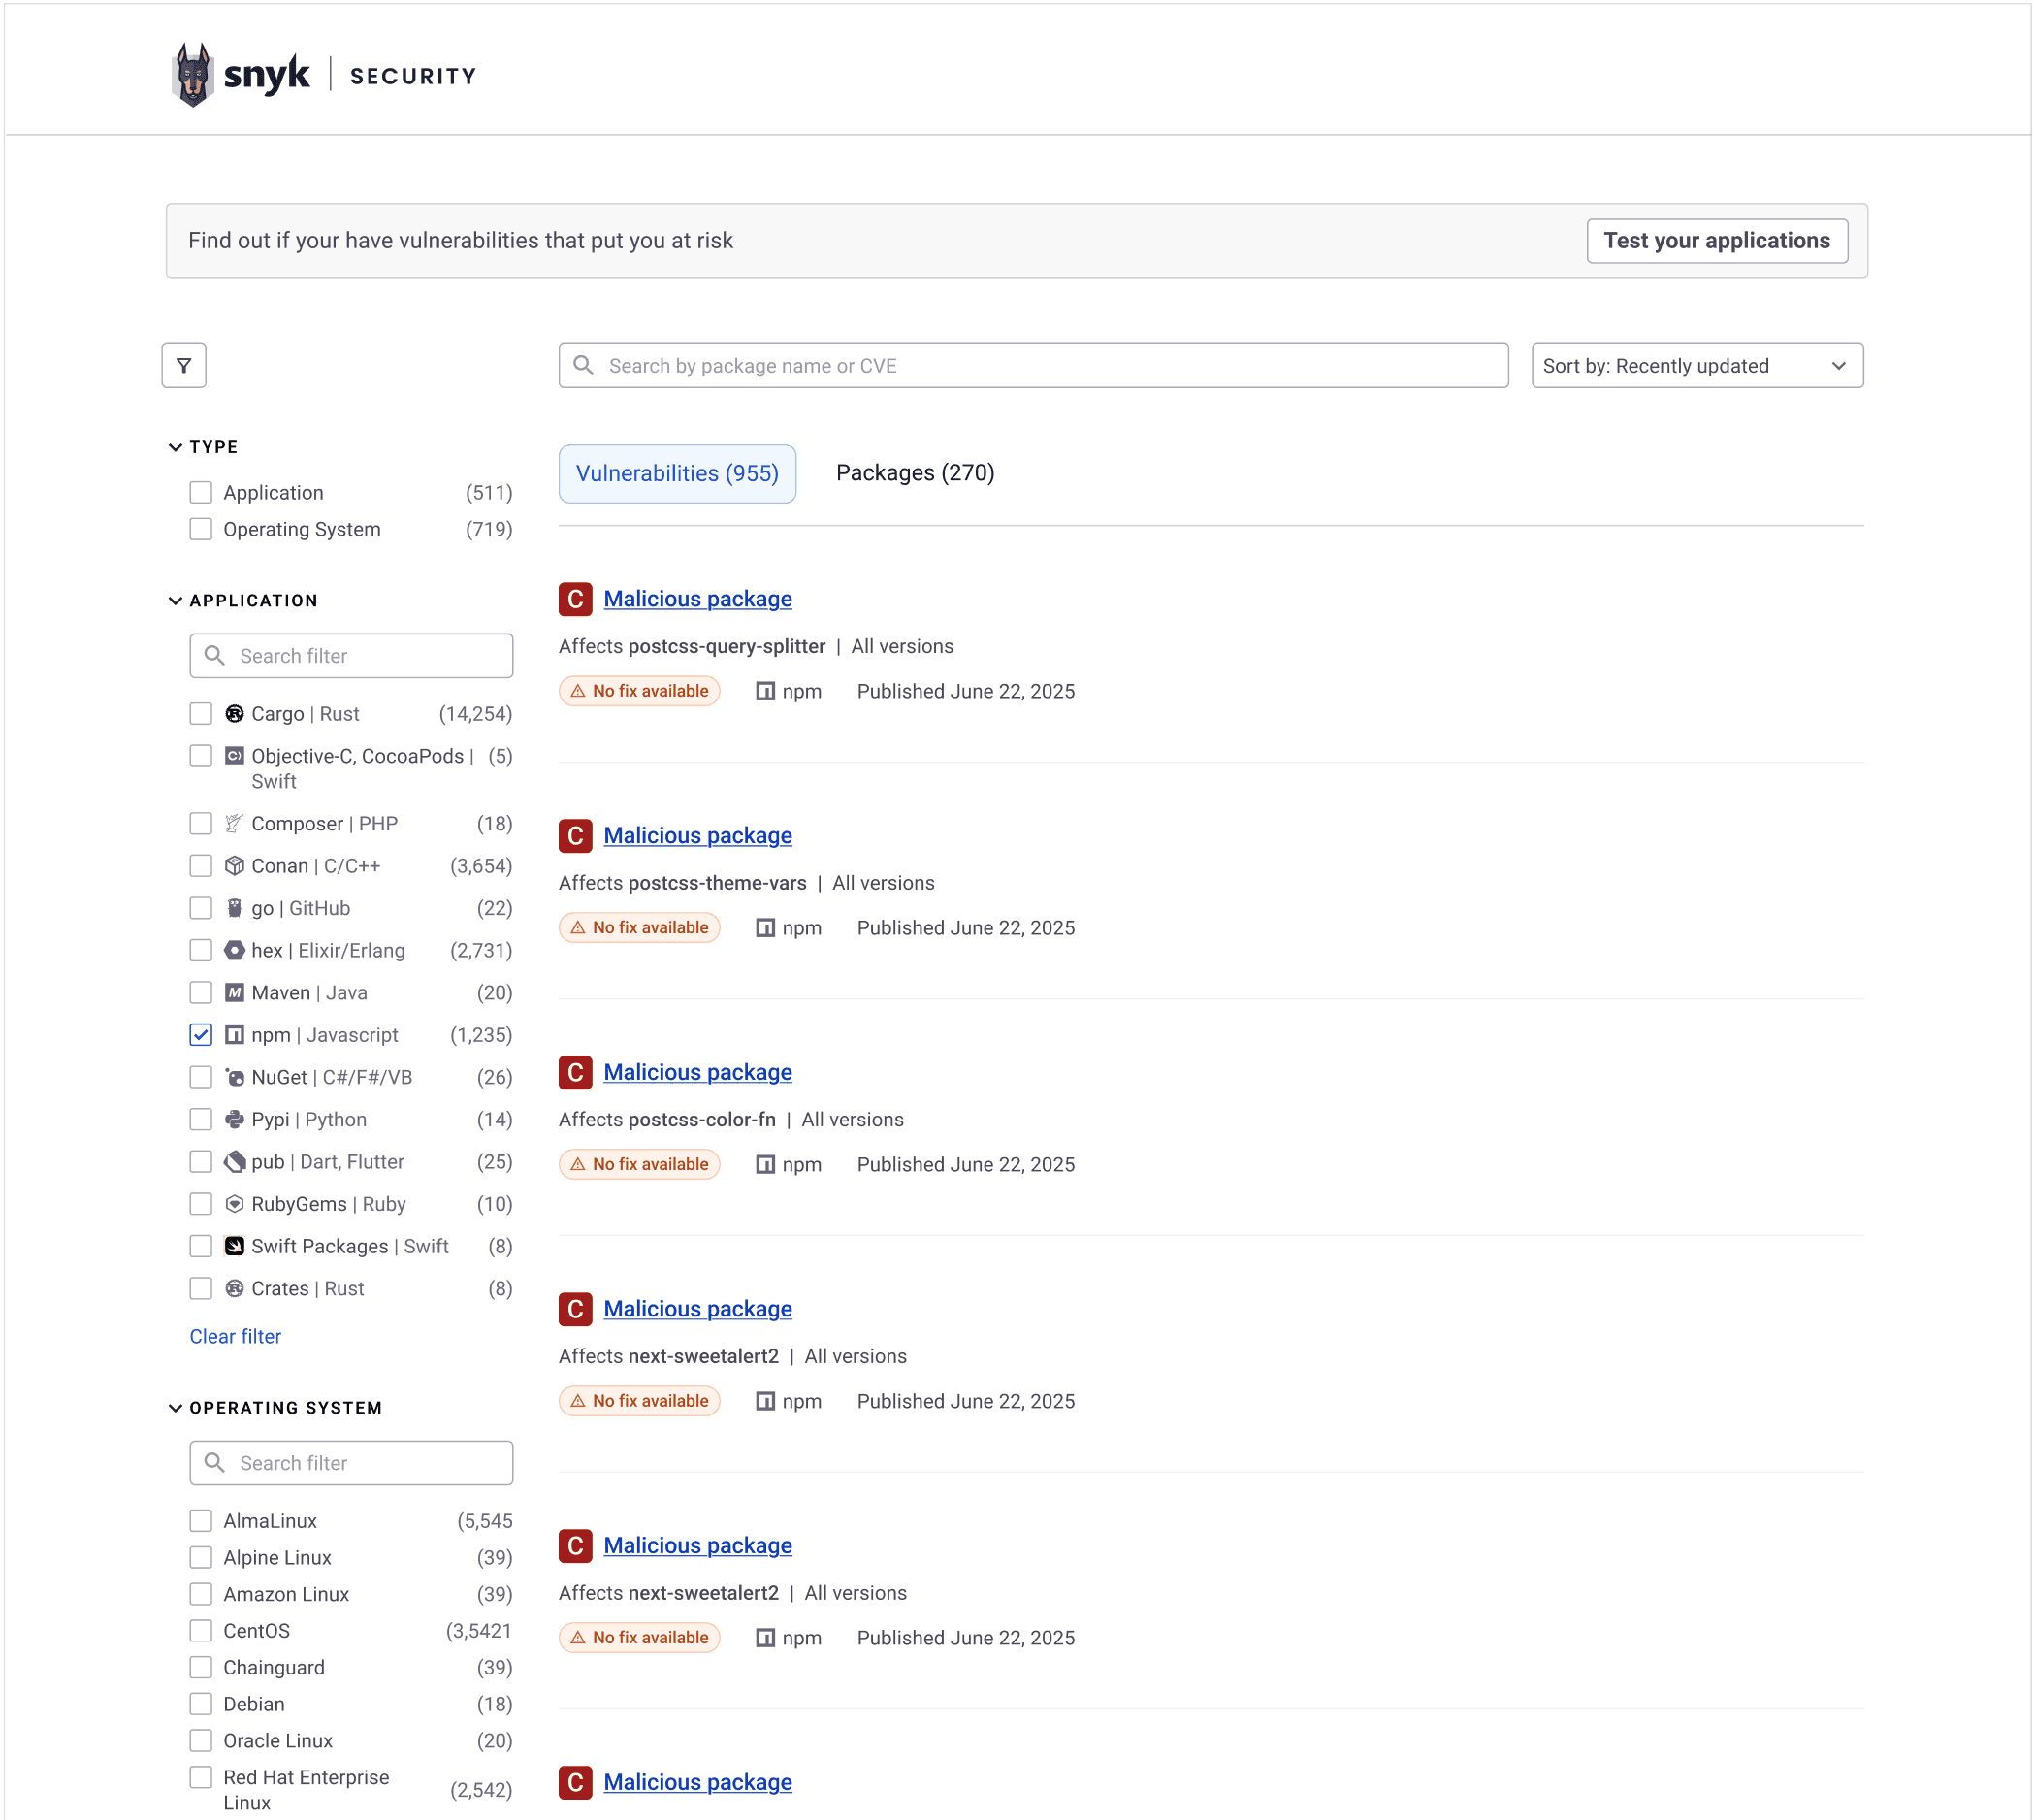Viewport: 2035px width, 1820px height.
Task: Focus the Operating System search filter field
Action: [352, 1464]
